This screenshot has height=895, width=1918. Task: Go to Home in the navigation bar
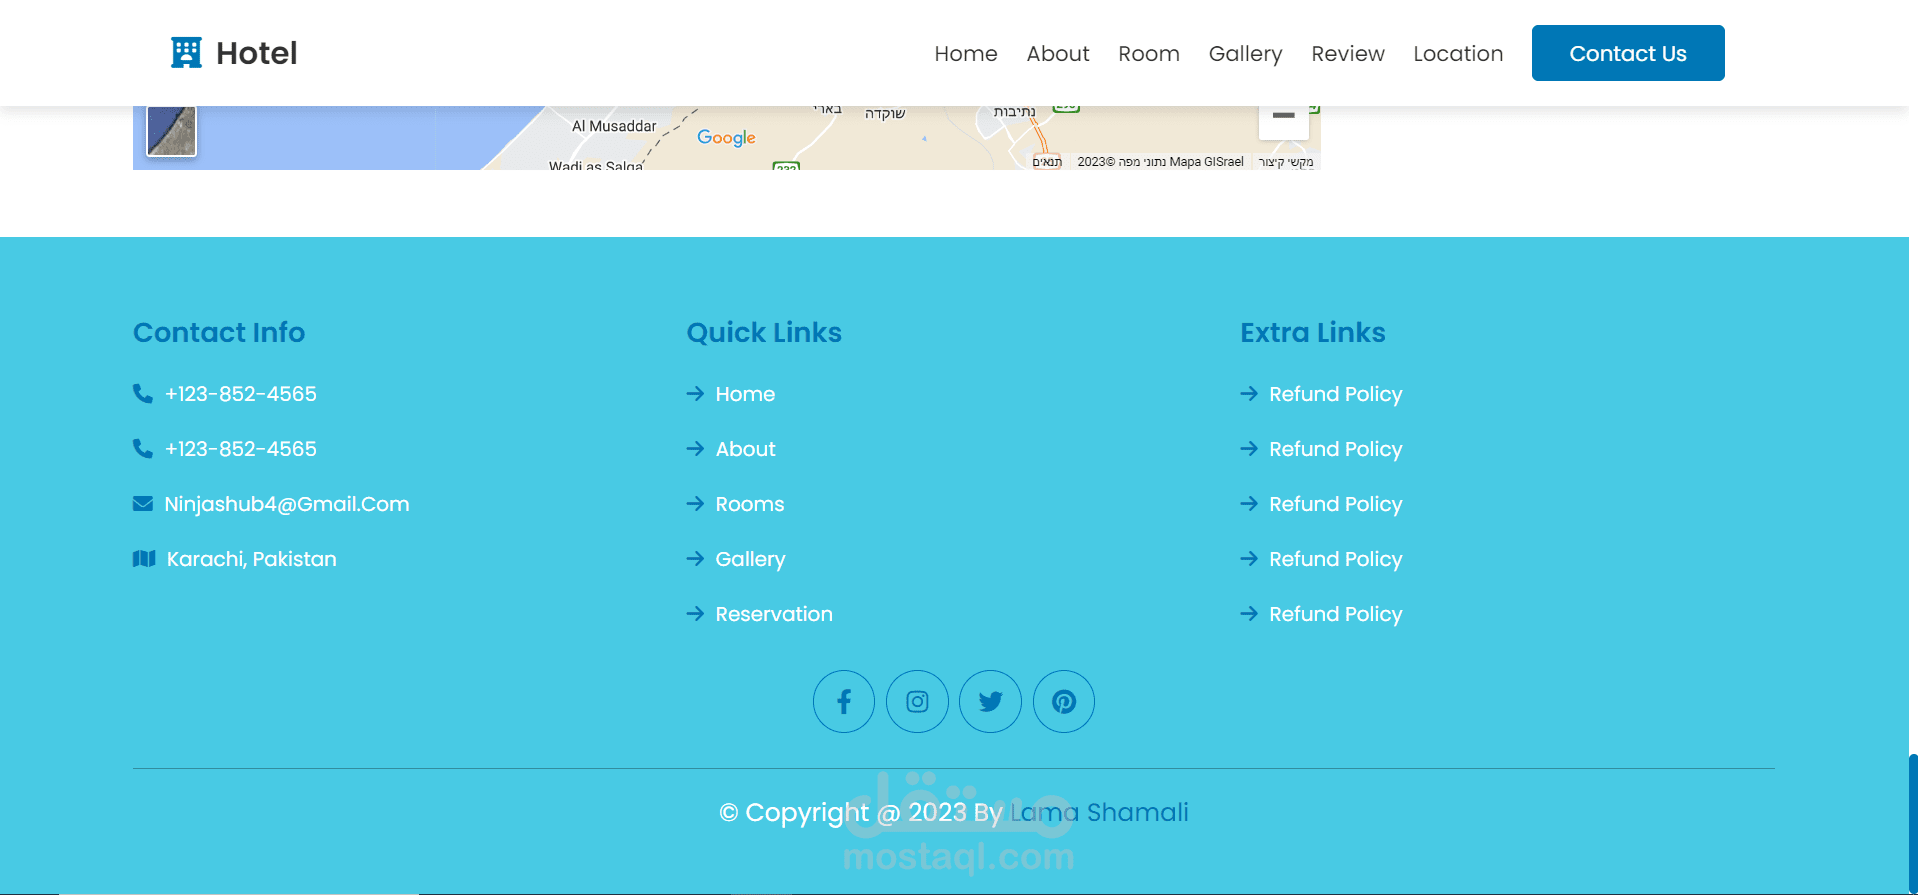pos(966,54)
